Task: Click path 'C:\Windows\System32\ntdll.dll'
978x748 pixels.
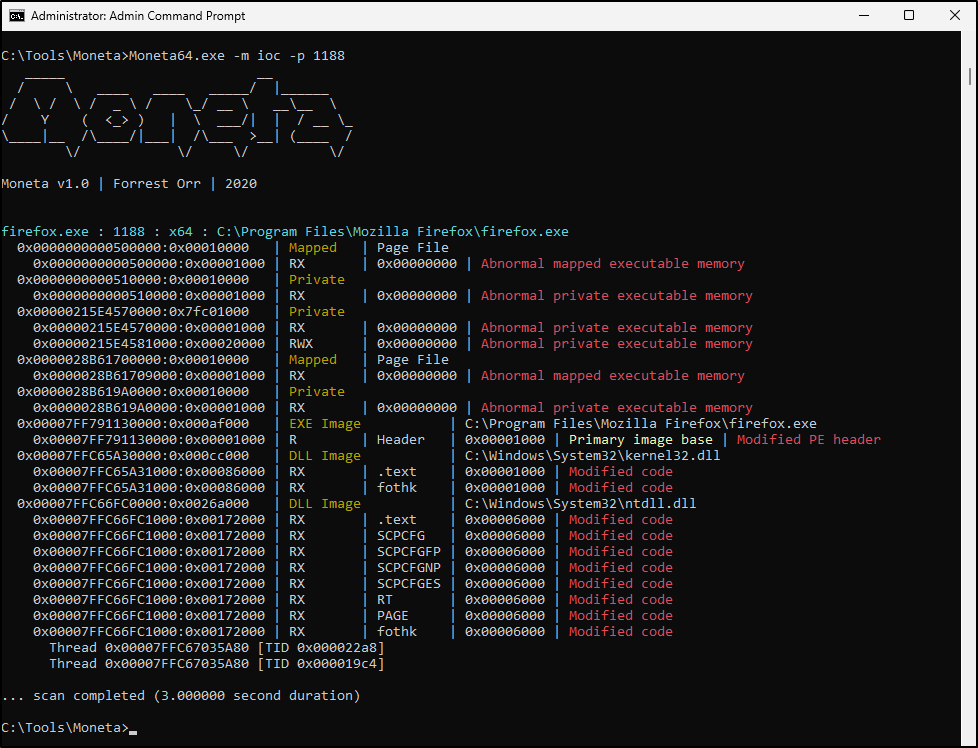Action: (x=580, y=503)
